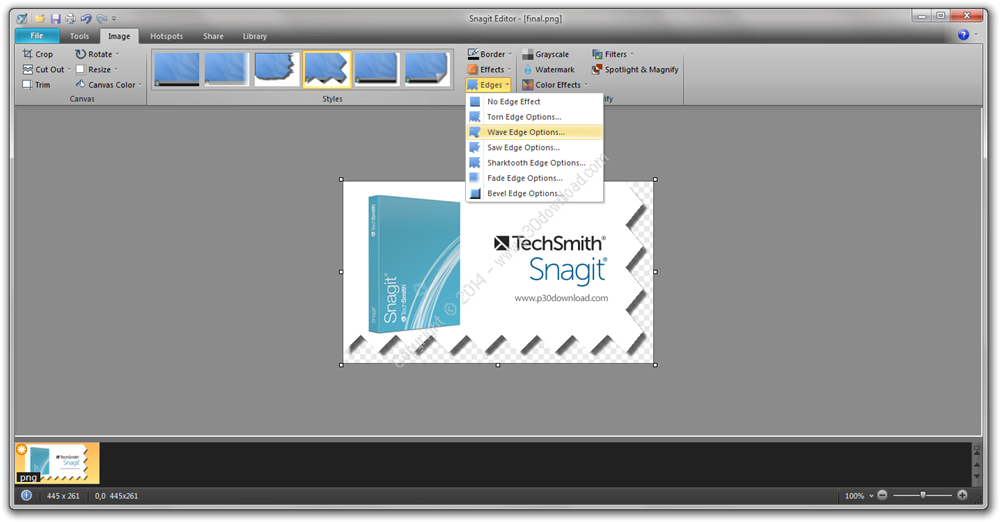Print with the printer icon in title bar
This screenshot has height=522, width=1000.
(70, 19)
